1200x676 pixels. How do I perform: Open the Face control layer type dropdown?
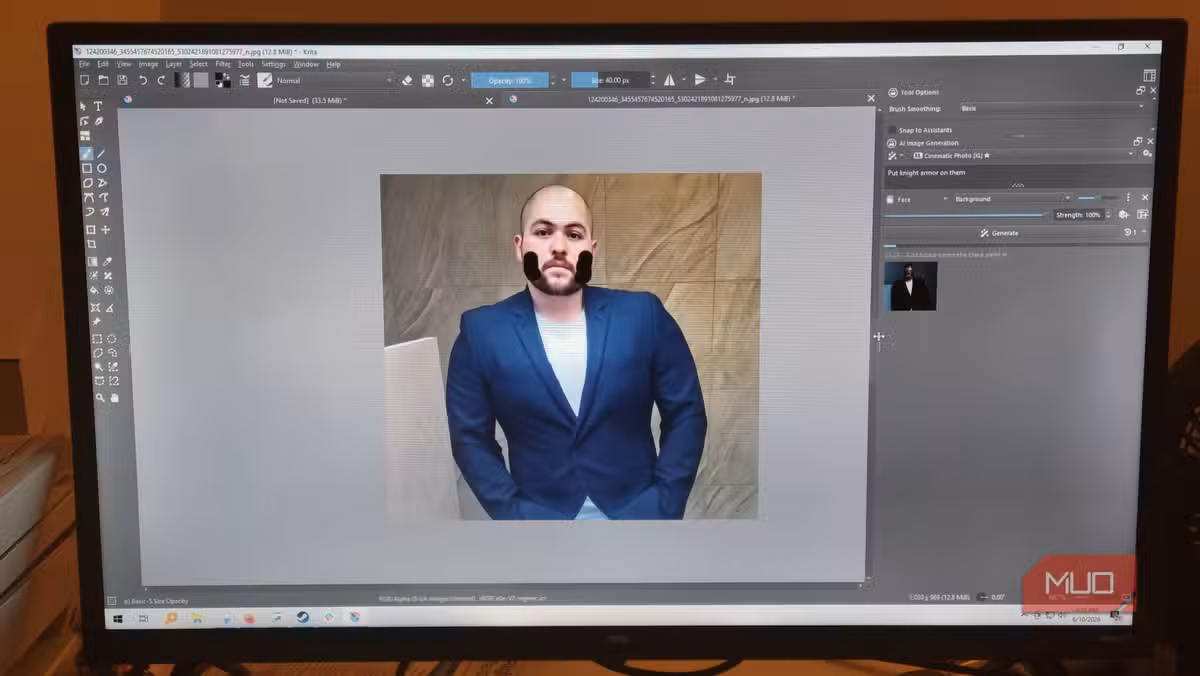917,199
